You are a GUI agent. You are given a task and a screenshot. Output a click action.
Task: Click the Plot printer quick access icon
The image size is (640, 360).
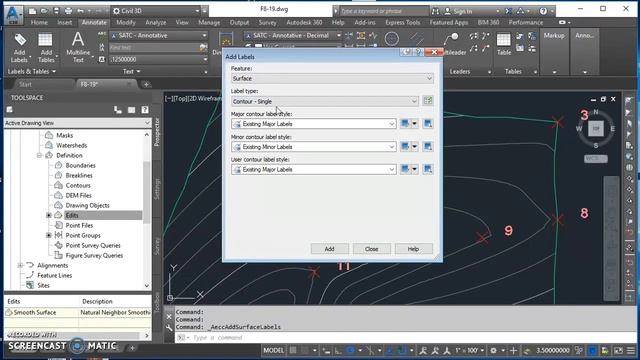click(x=69, y=11)
